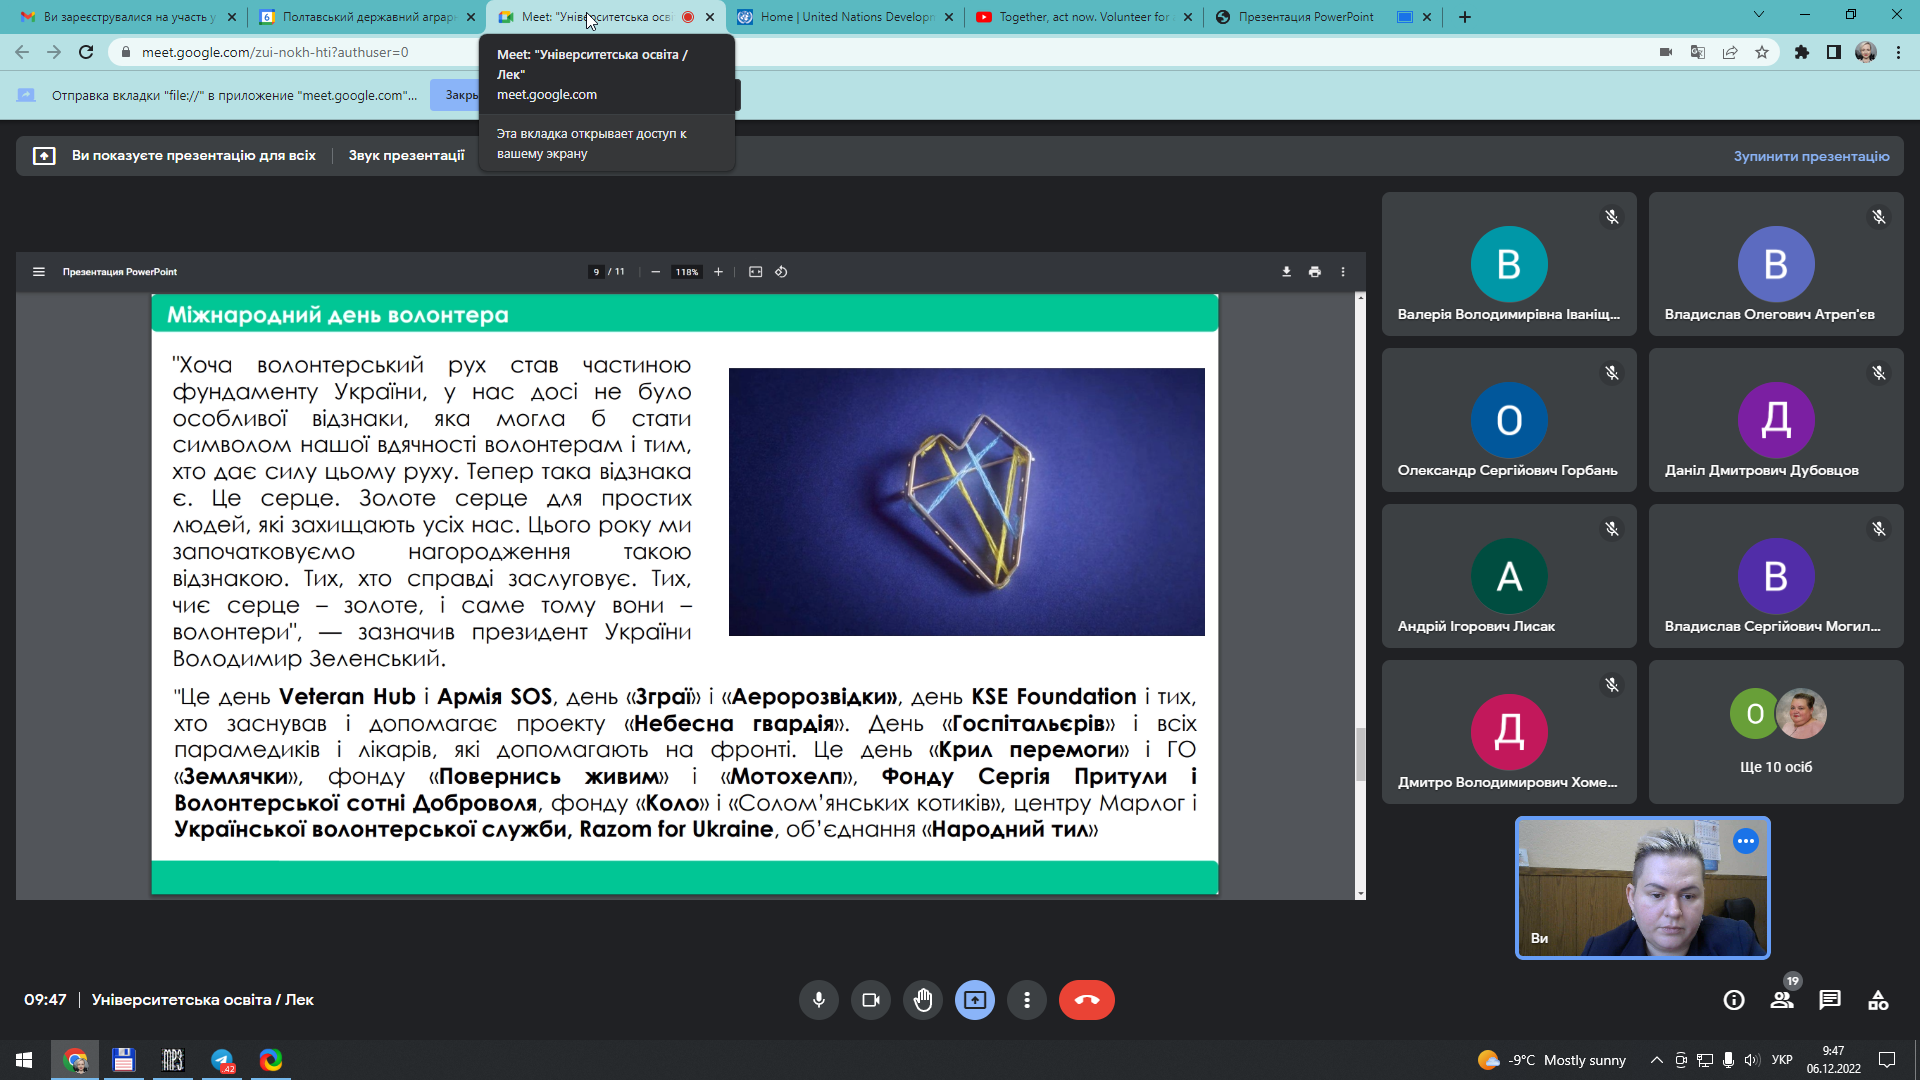Click Валерія Володимирівна participant tile
This screenshot has width=1920, height=1080.
pyautogui.click(x=1509, y=264)
